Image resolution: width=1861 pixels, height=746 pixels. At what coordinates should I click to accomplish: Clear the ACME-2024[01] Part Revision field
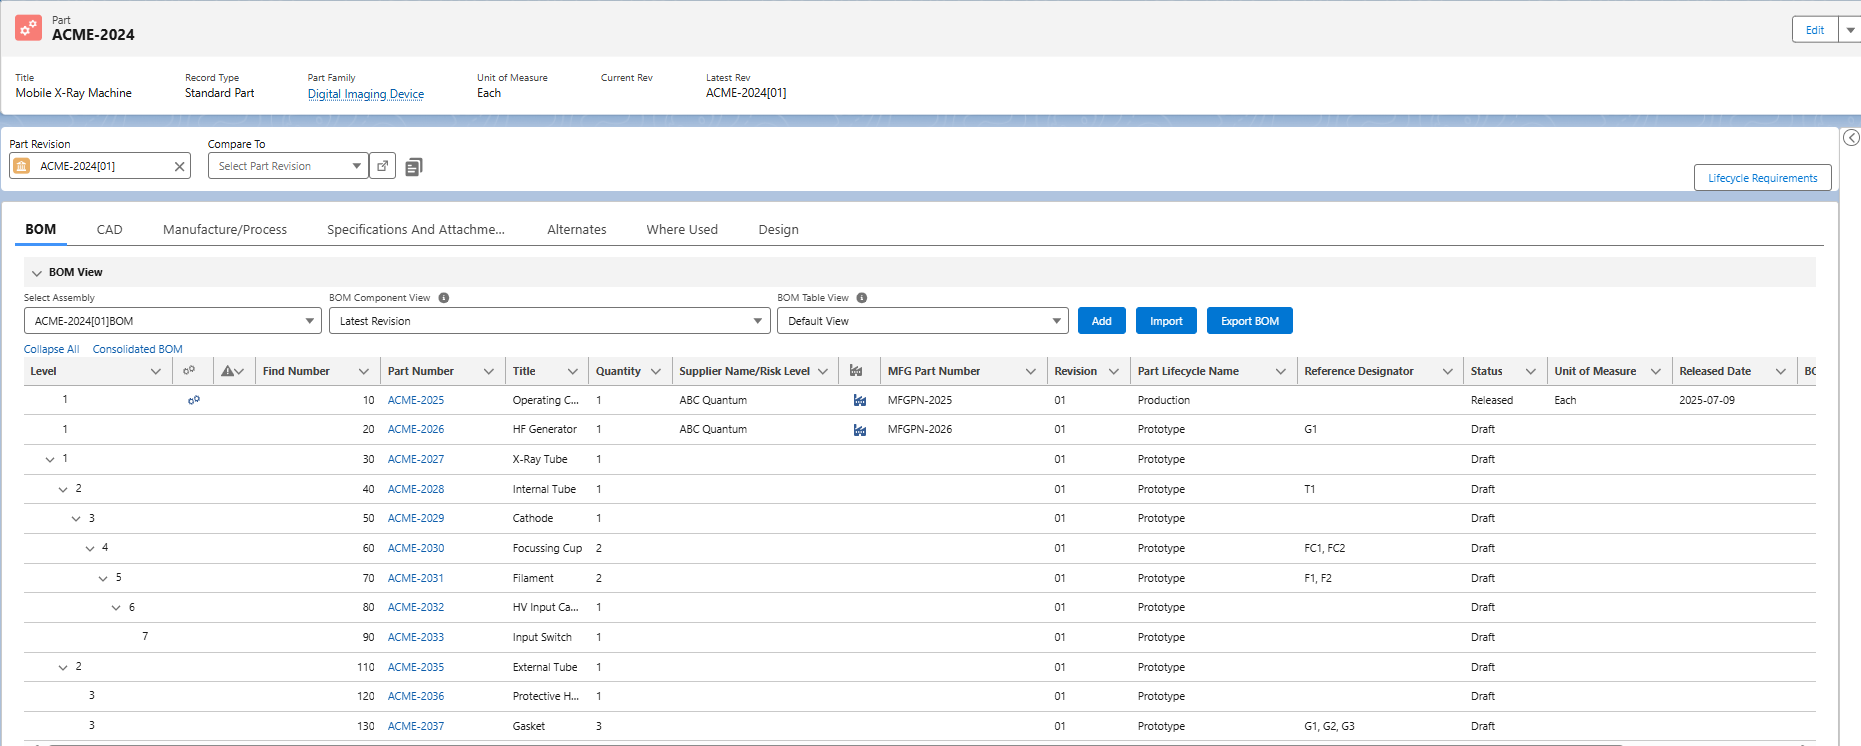point(179,167)
